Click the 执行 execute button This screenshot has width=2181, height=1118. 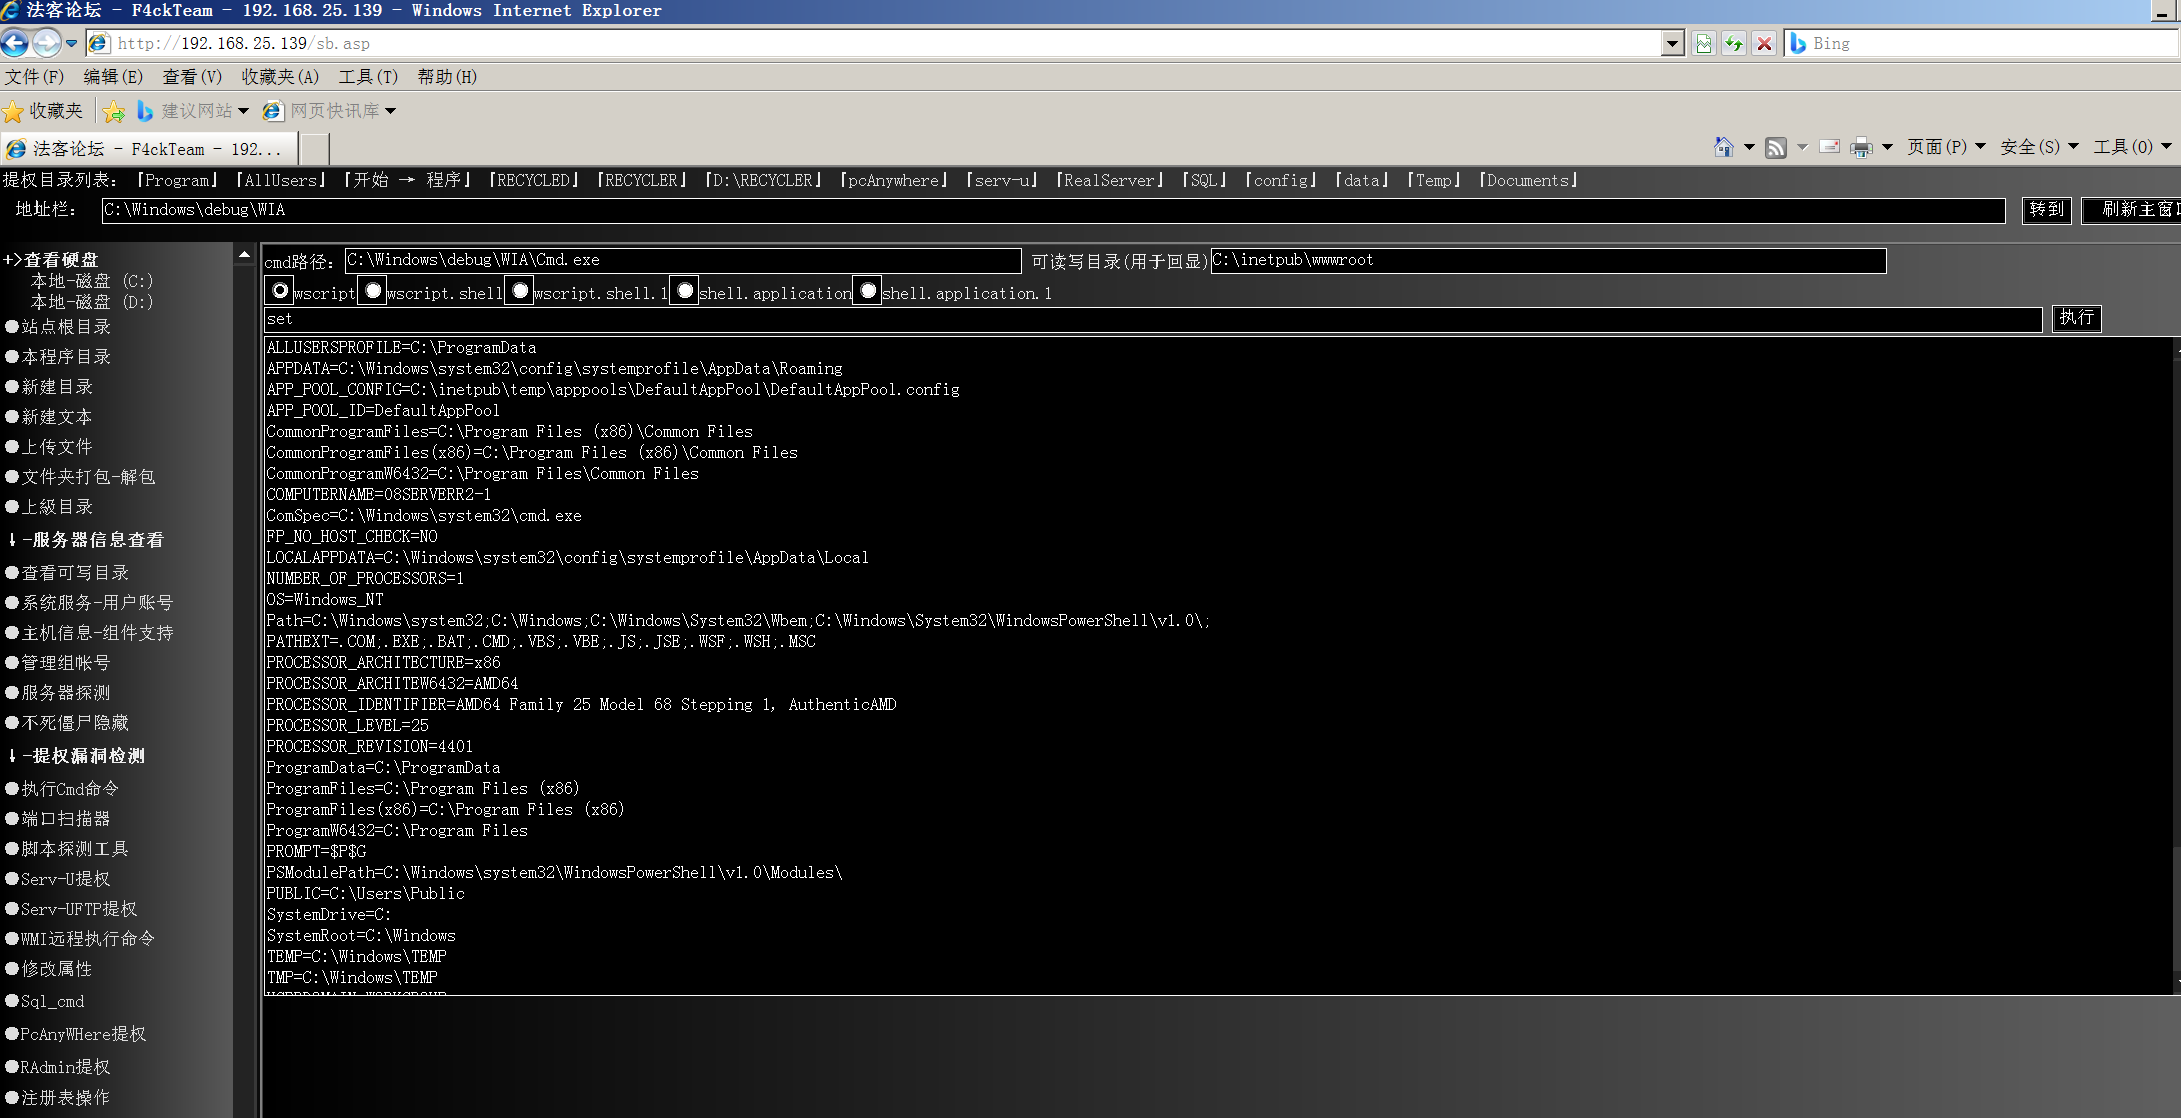[2076, 318]
